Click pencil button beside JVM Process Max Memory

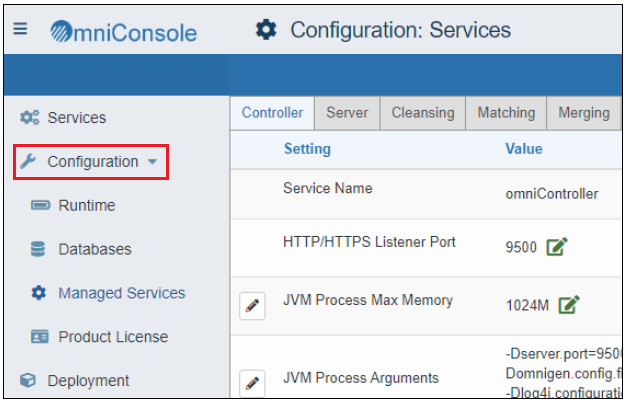click(x=252, y=306)
